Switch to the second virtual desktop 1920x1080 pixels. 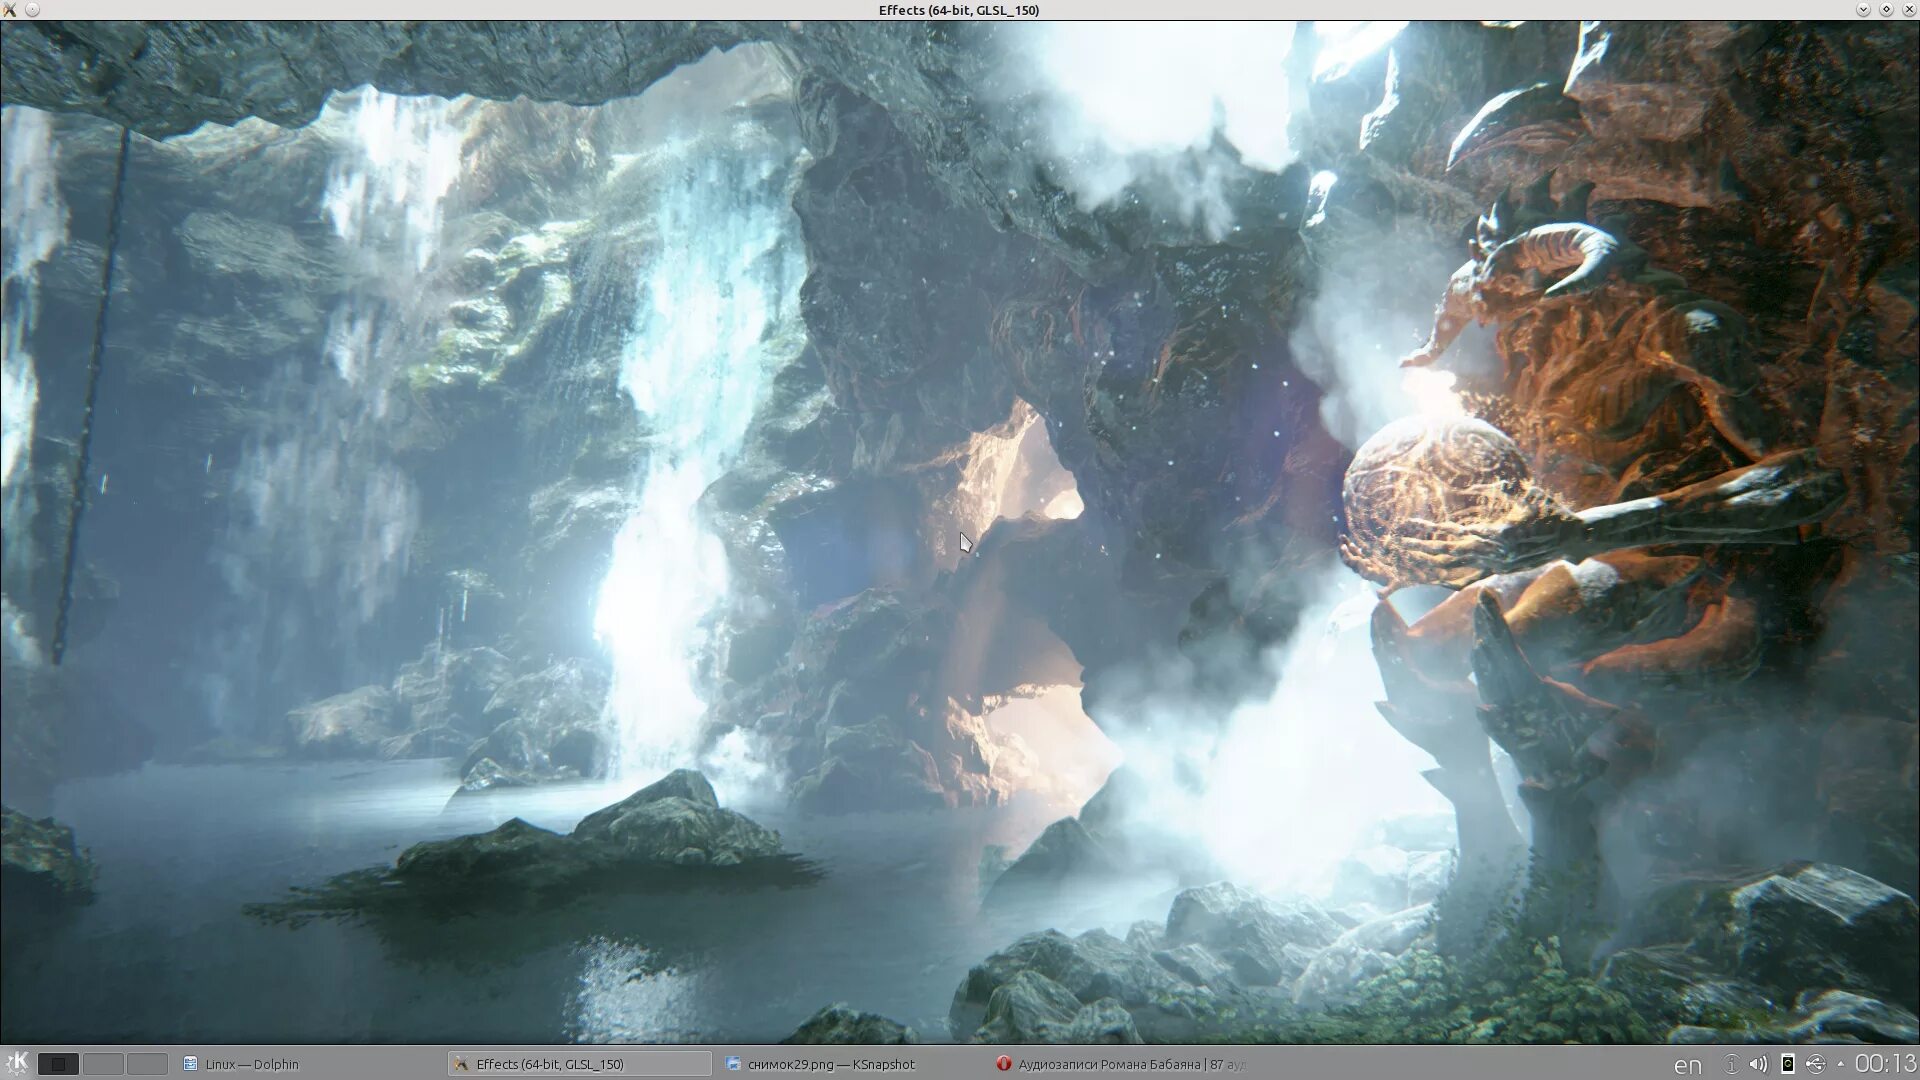102,1064
